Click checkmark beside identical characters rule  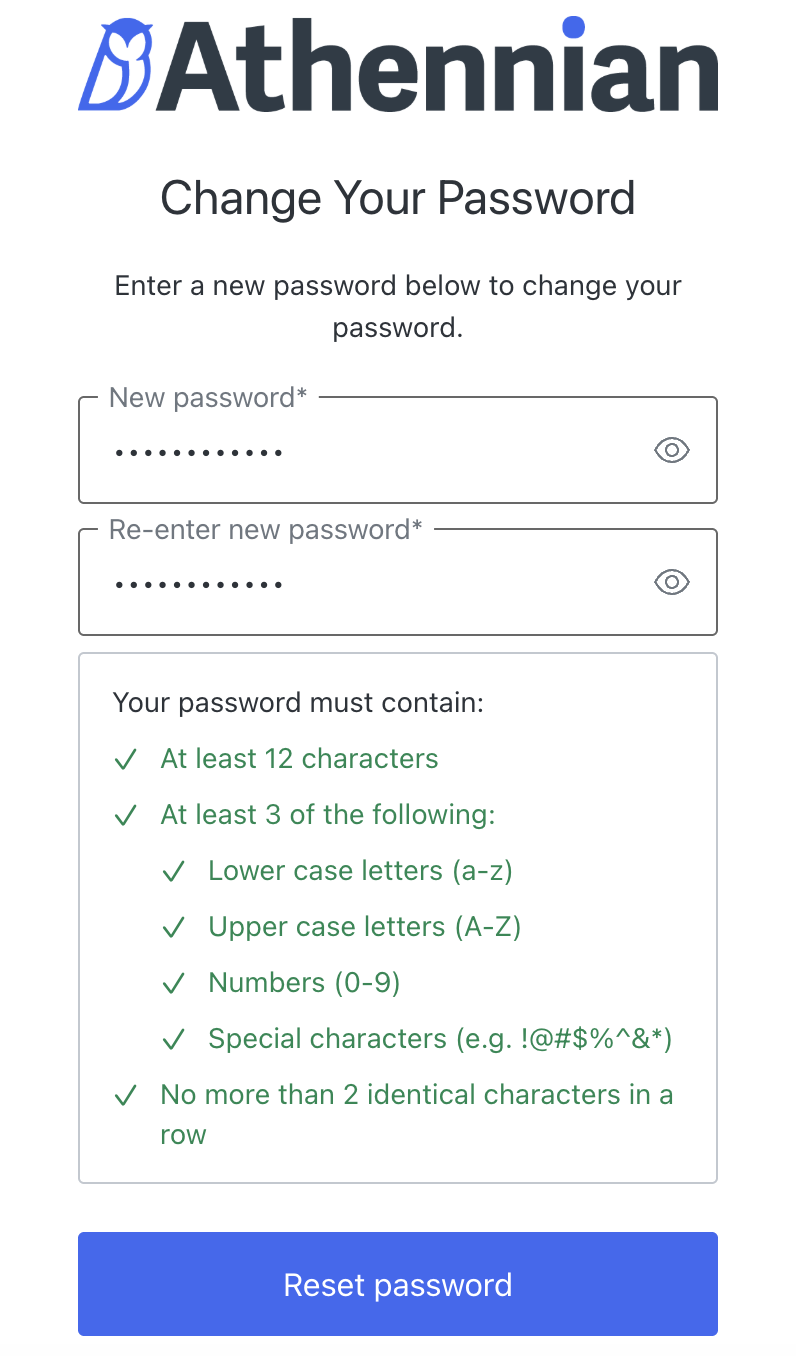(126, 1096)
